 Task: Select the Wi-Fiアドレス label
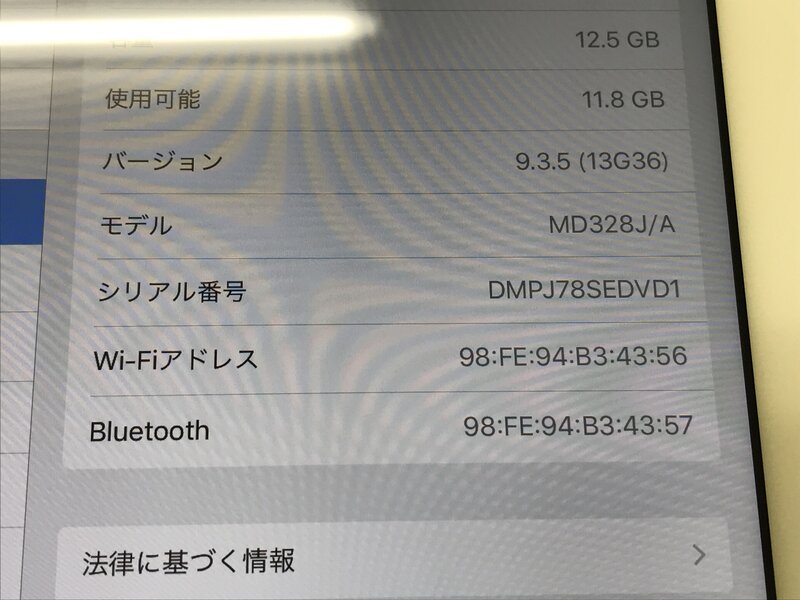(176, 360)
